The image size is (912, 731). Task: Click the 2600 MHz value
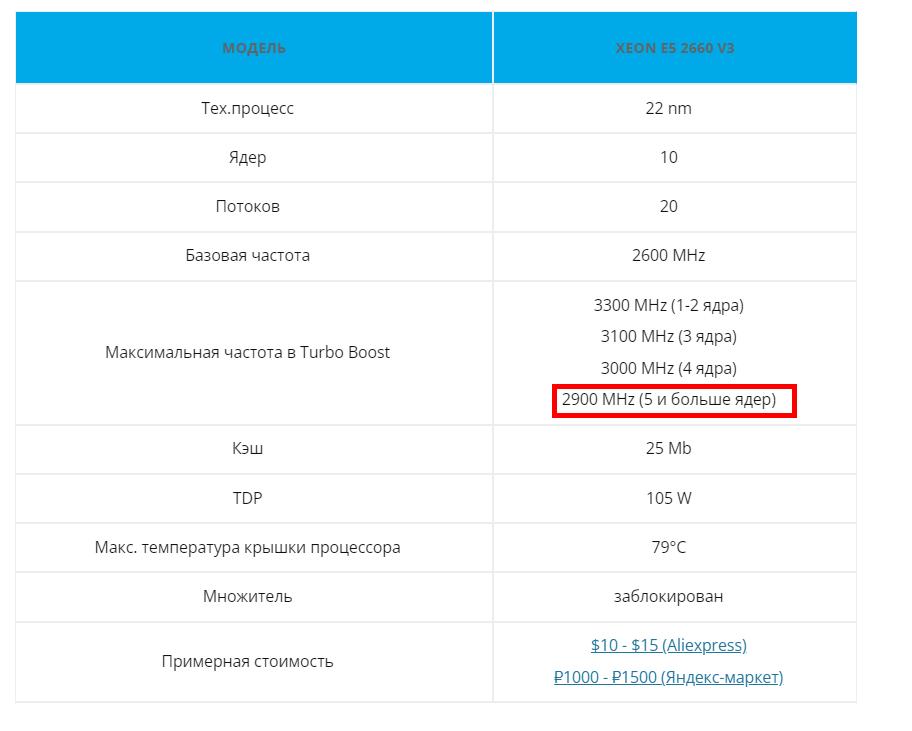point(668,255)
